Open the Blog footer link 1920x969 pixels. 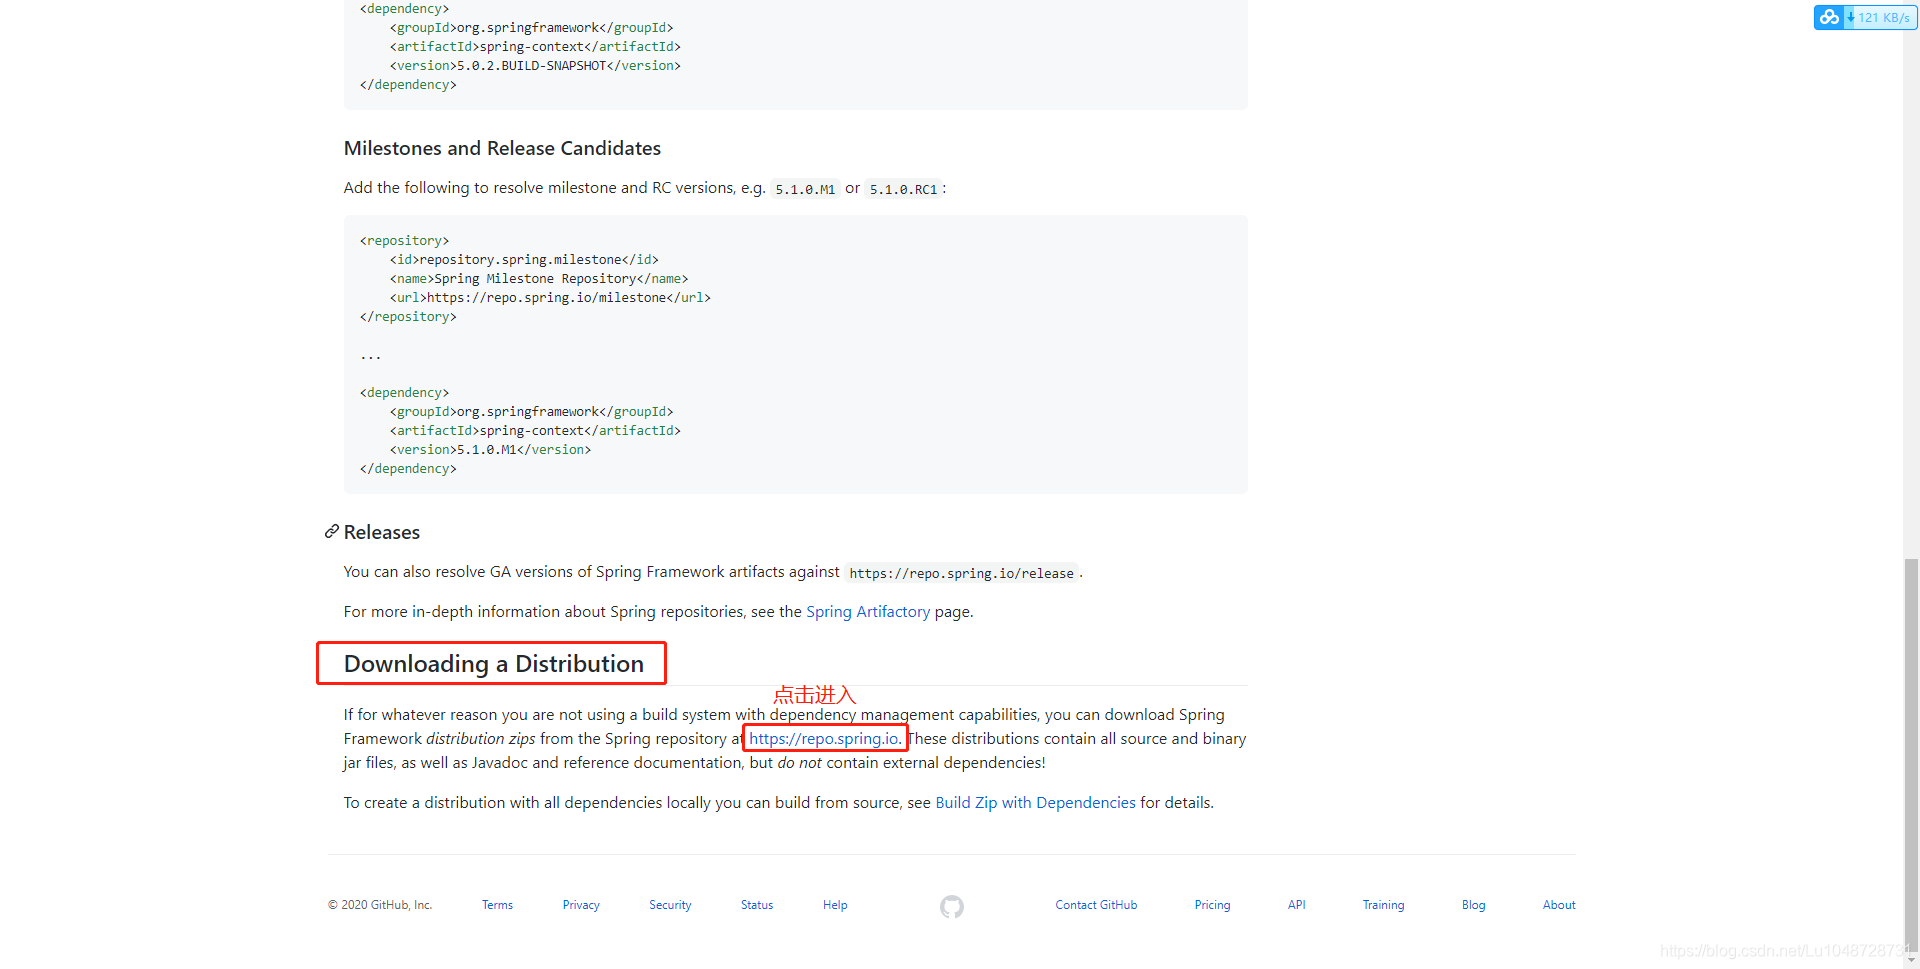[x=1473, y=905]
